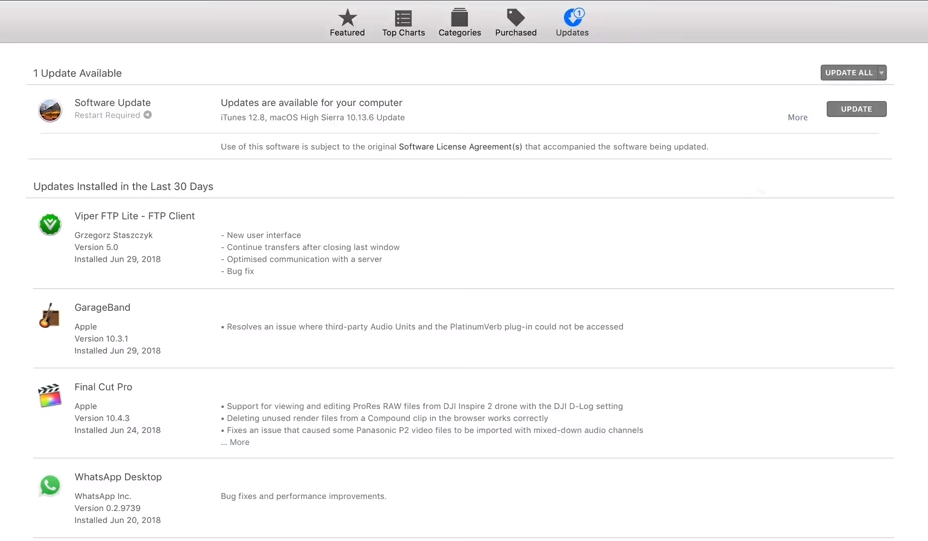Click the 'Restart Required' label
Viewport: 928px width, 541px height.
[x=107, y=115]
